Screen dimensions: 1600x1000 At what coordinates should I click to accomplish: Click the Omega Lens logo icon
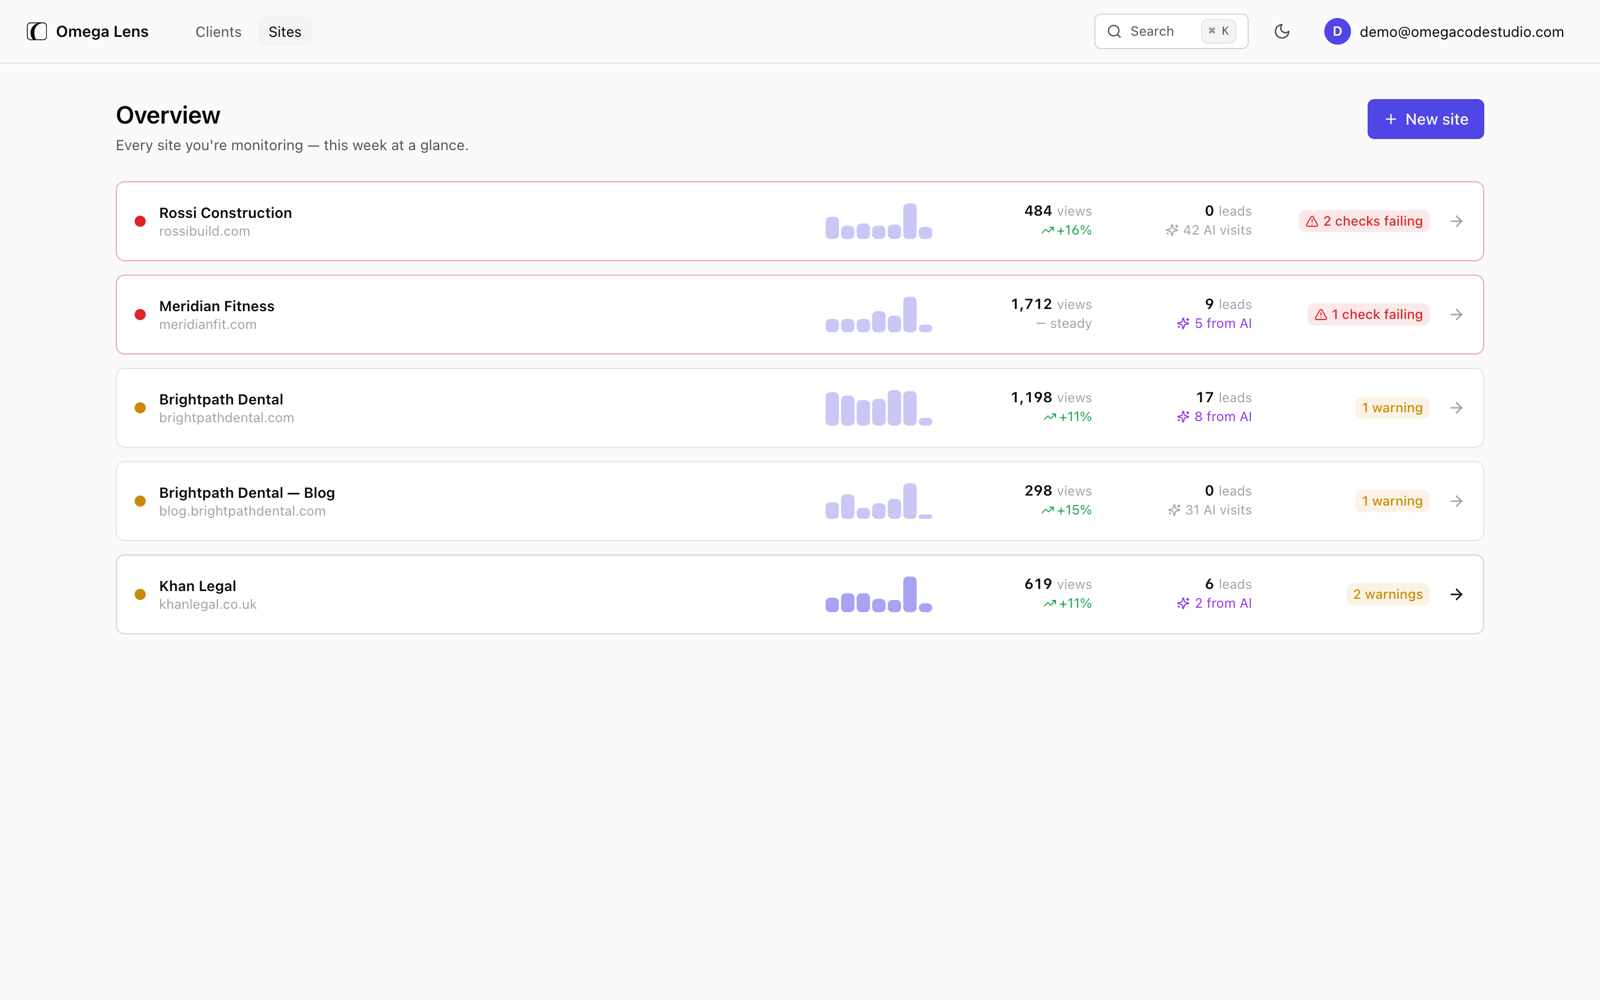[37, 31]
